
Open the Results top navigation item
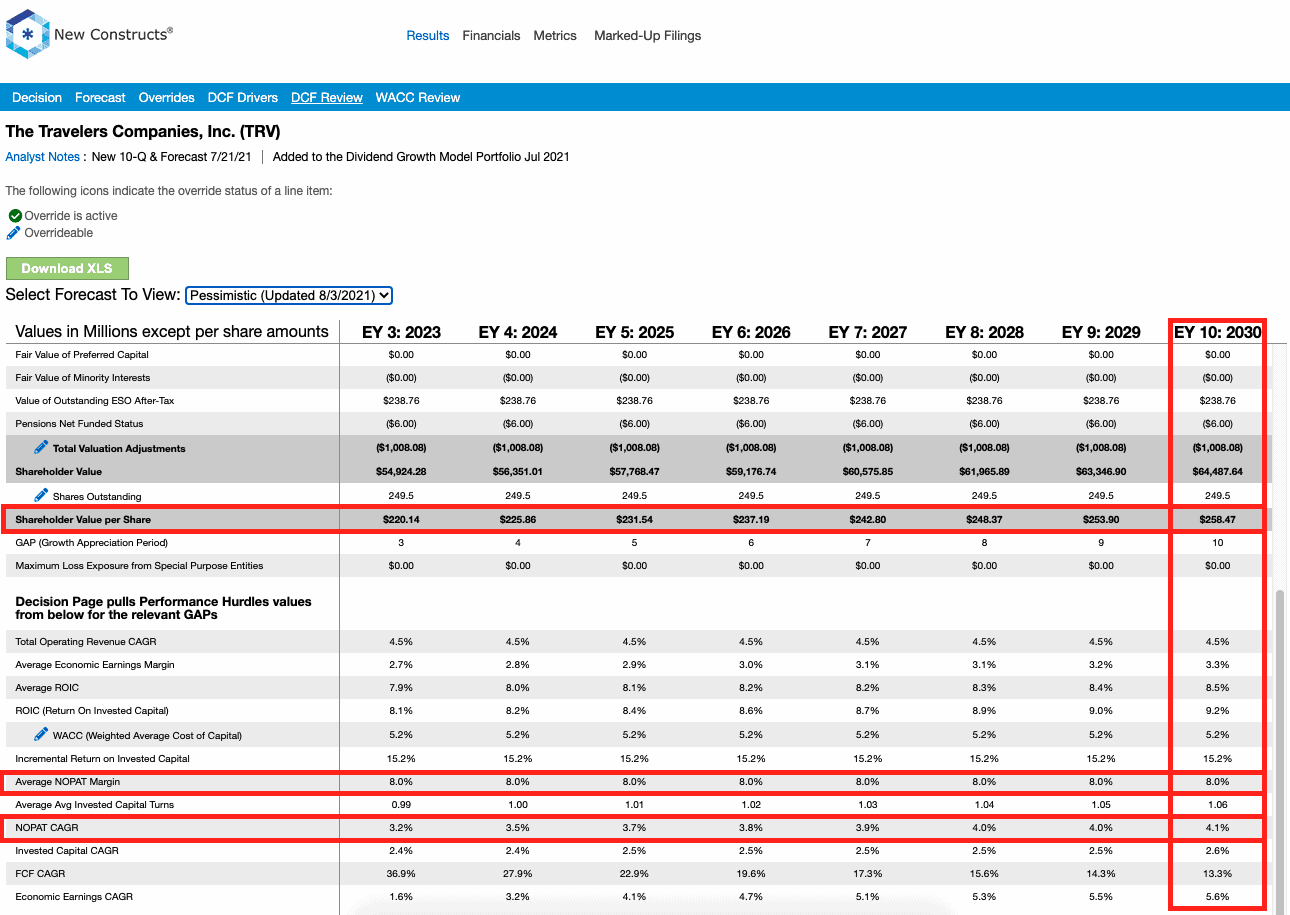pos(428,35)
